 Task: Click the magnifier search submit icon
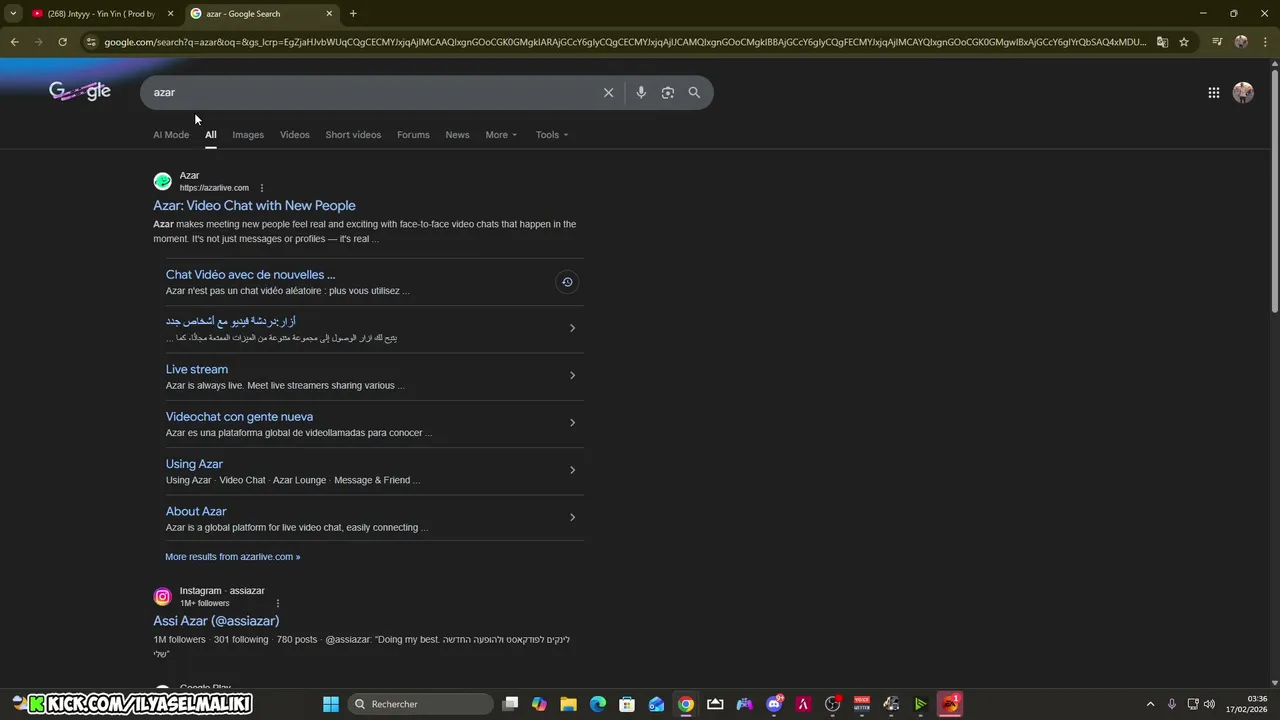694,92
